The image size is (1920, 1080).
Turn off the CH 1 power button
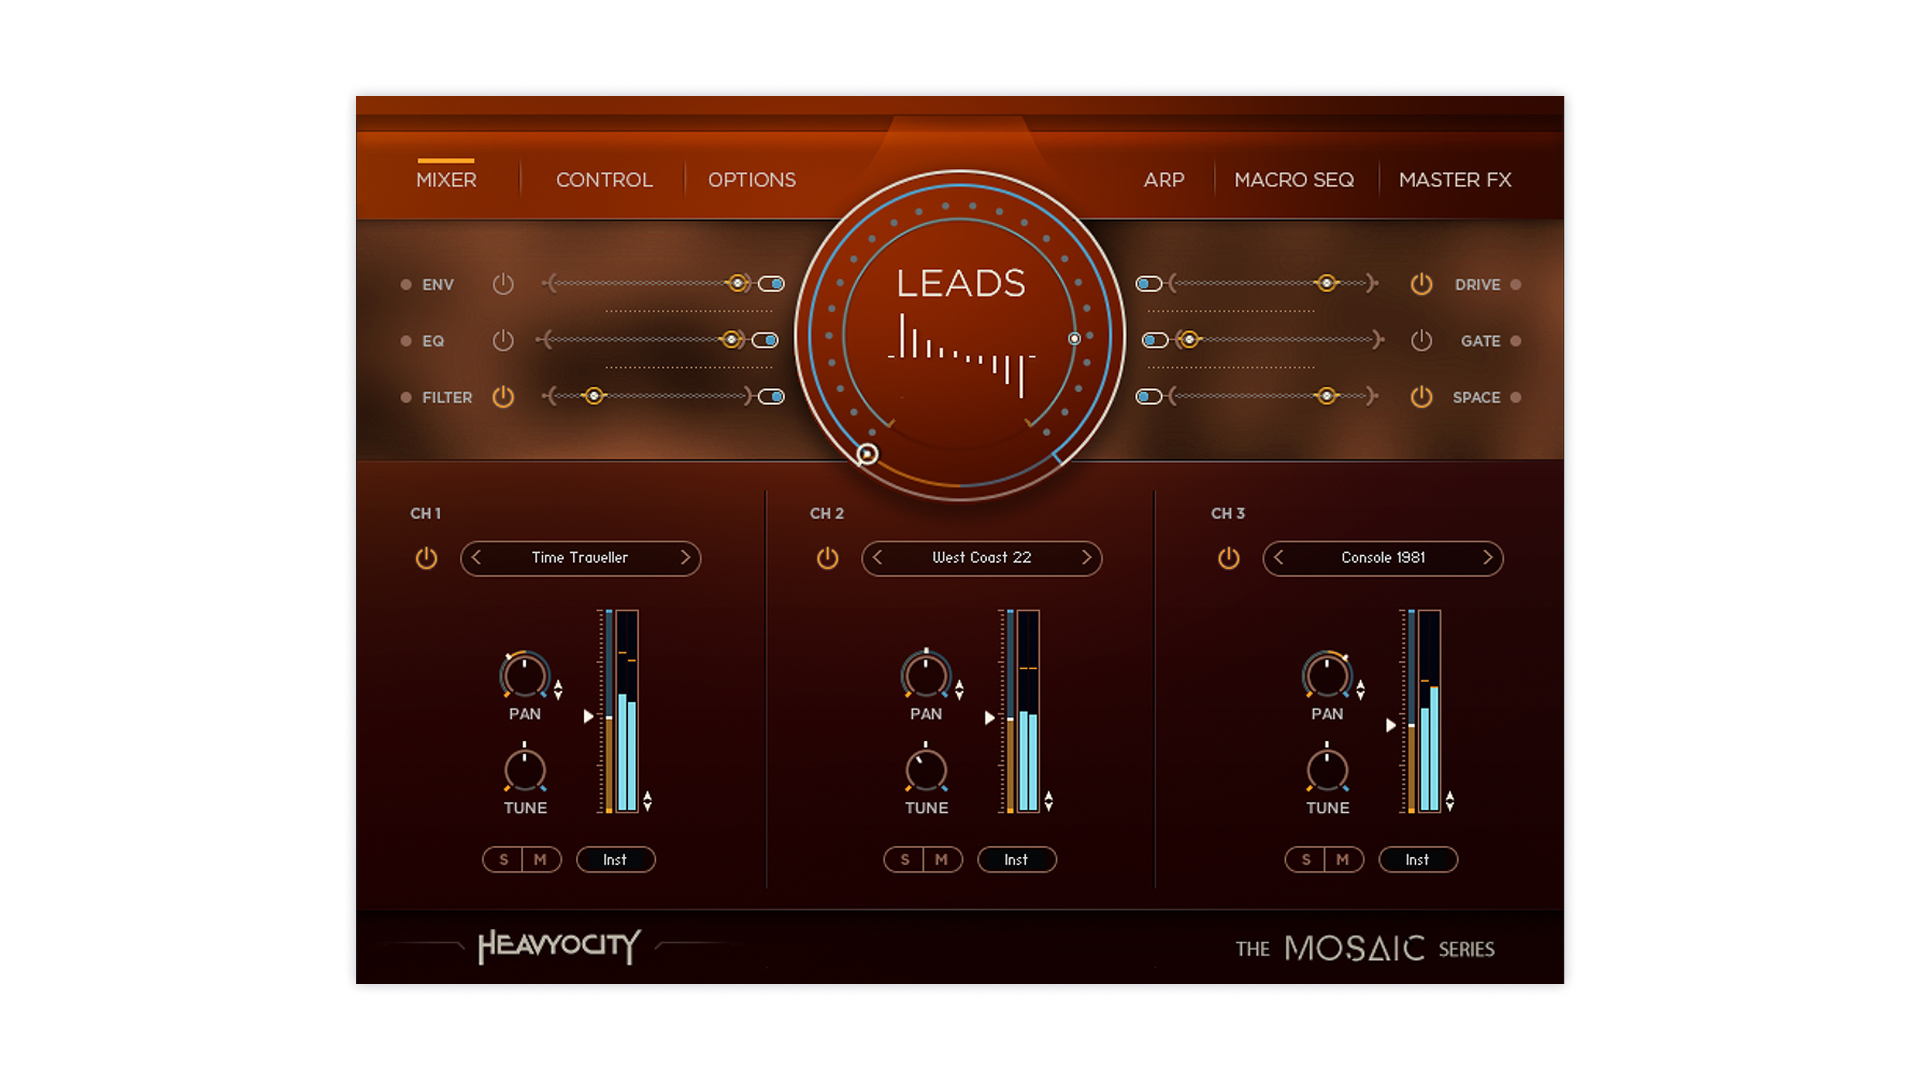point(426,558)
